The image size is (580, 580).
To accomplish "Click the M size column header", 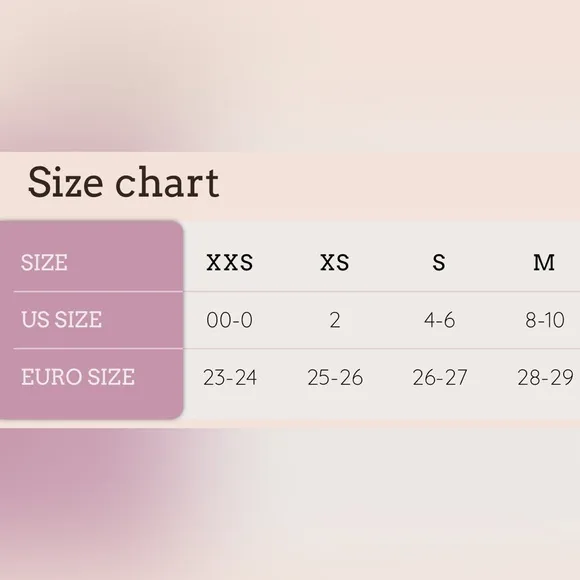I will pos(544,263).
